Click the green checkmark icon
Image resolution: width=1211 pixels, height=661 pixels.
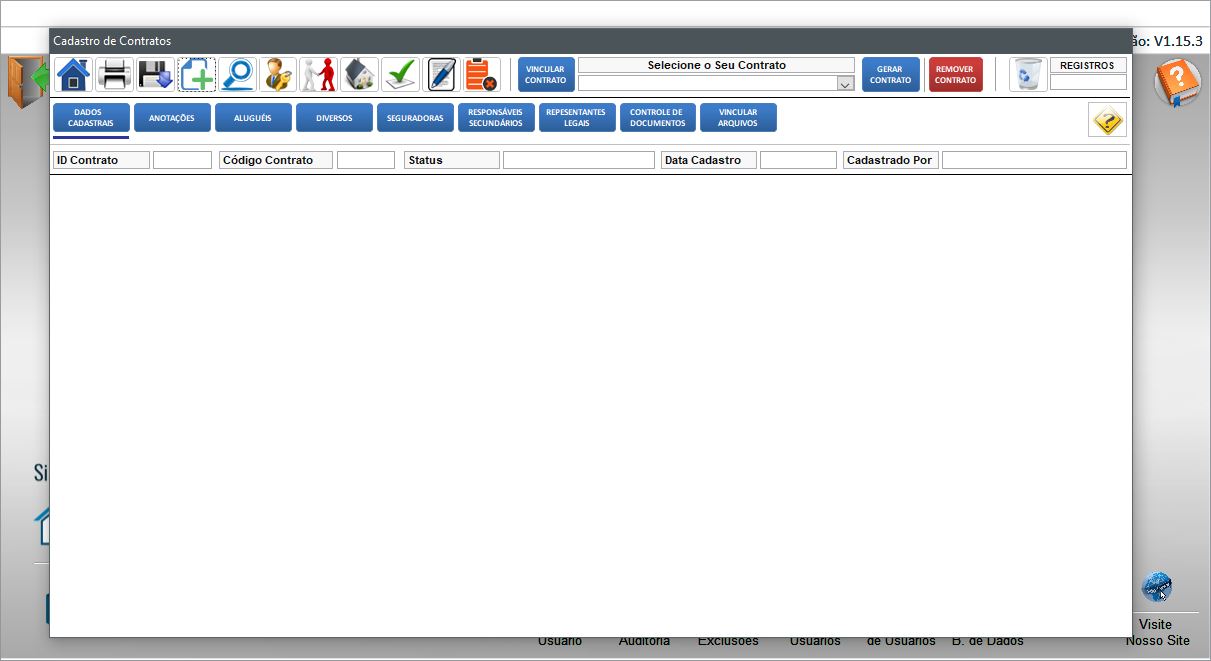coord(401,75)
